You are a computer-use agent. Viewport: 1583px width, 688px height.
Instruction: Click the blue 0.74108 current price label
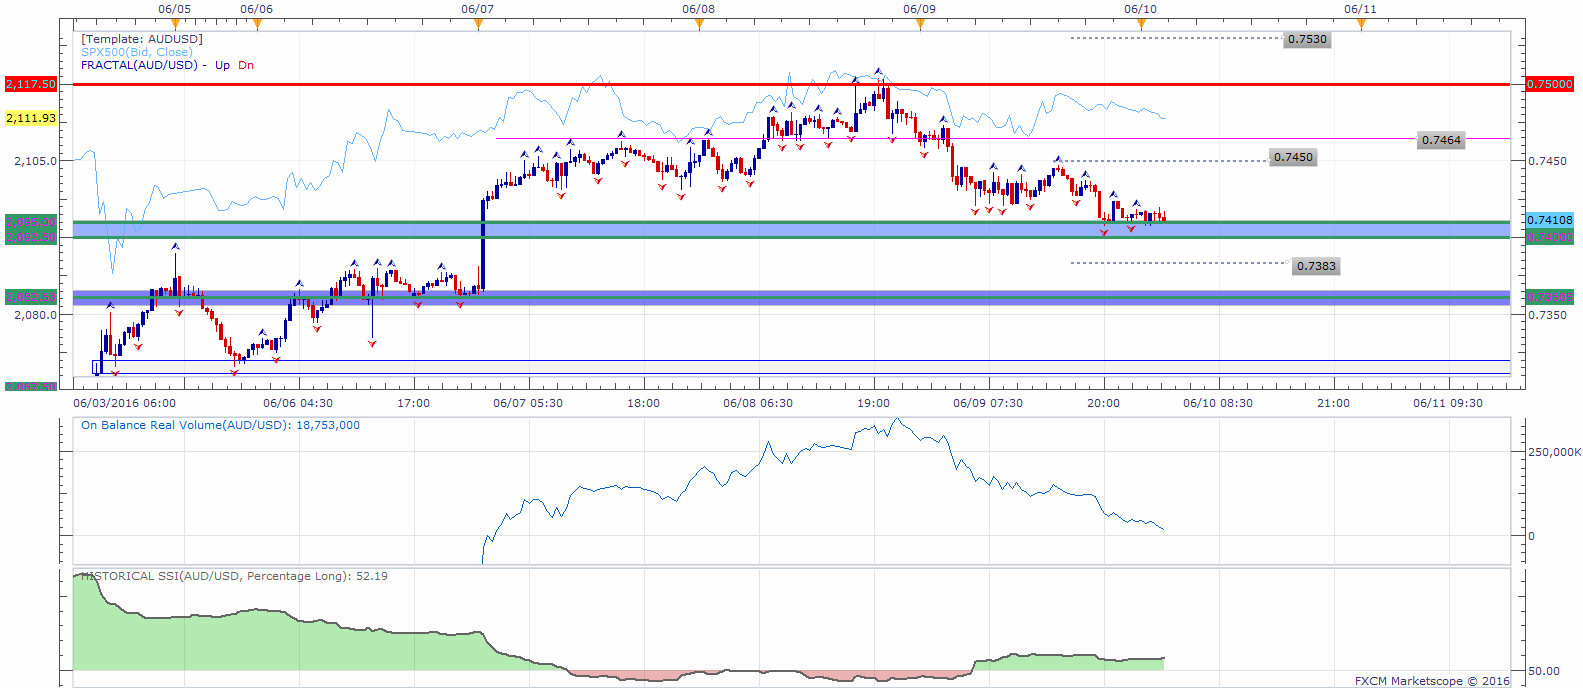[x=1550, y=220]
